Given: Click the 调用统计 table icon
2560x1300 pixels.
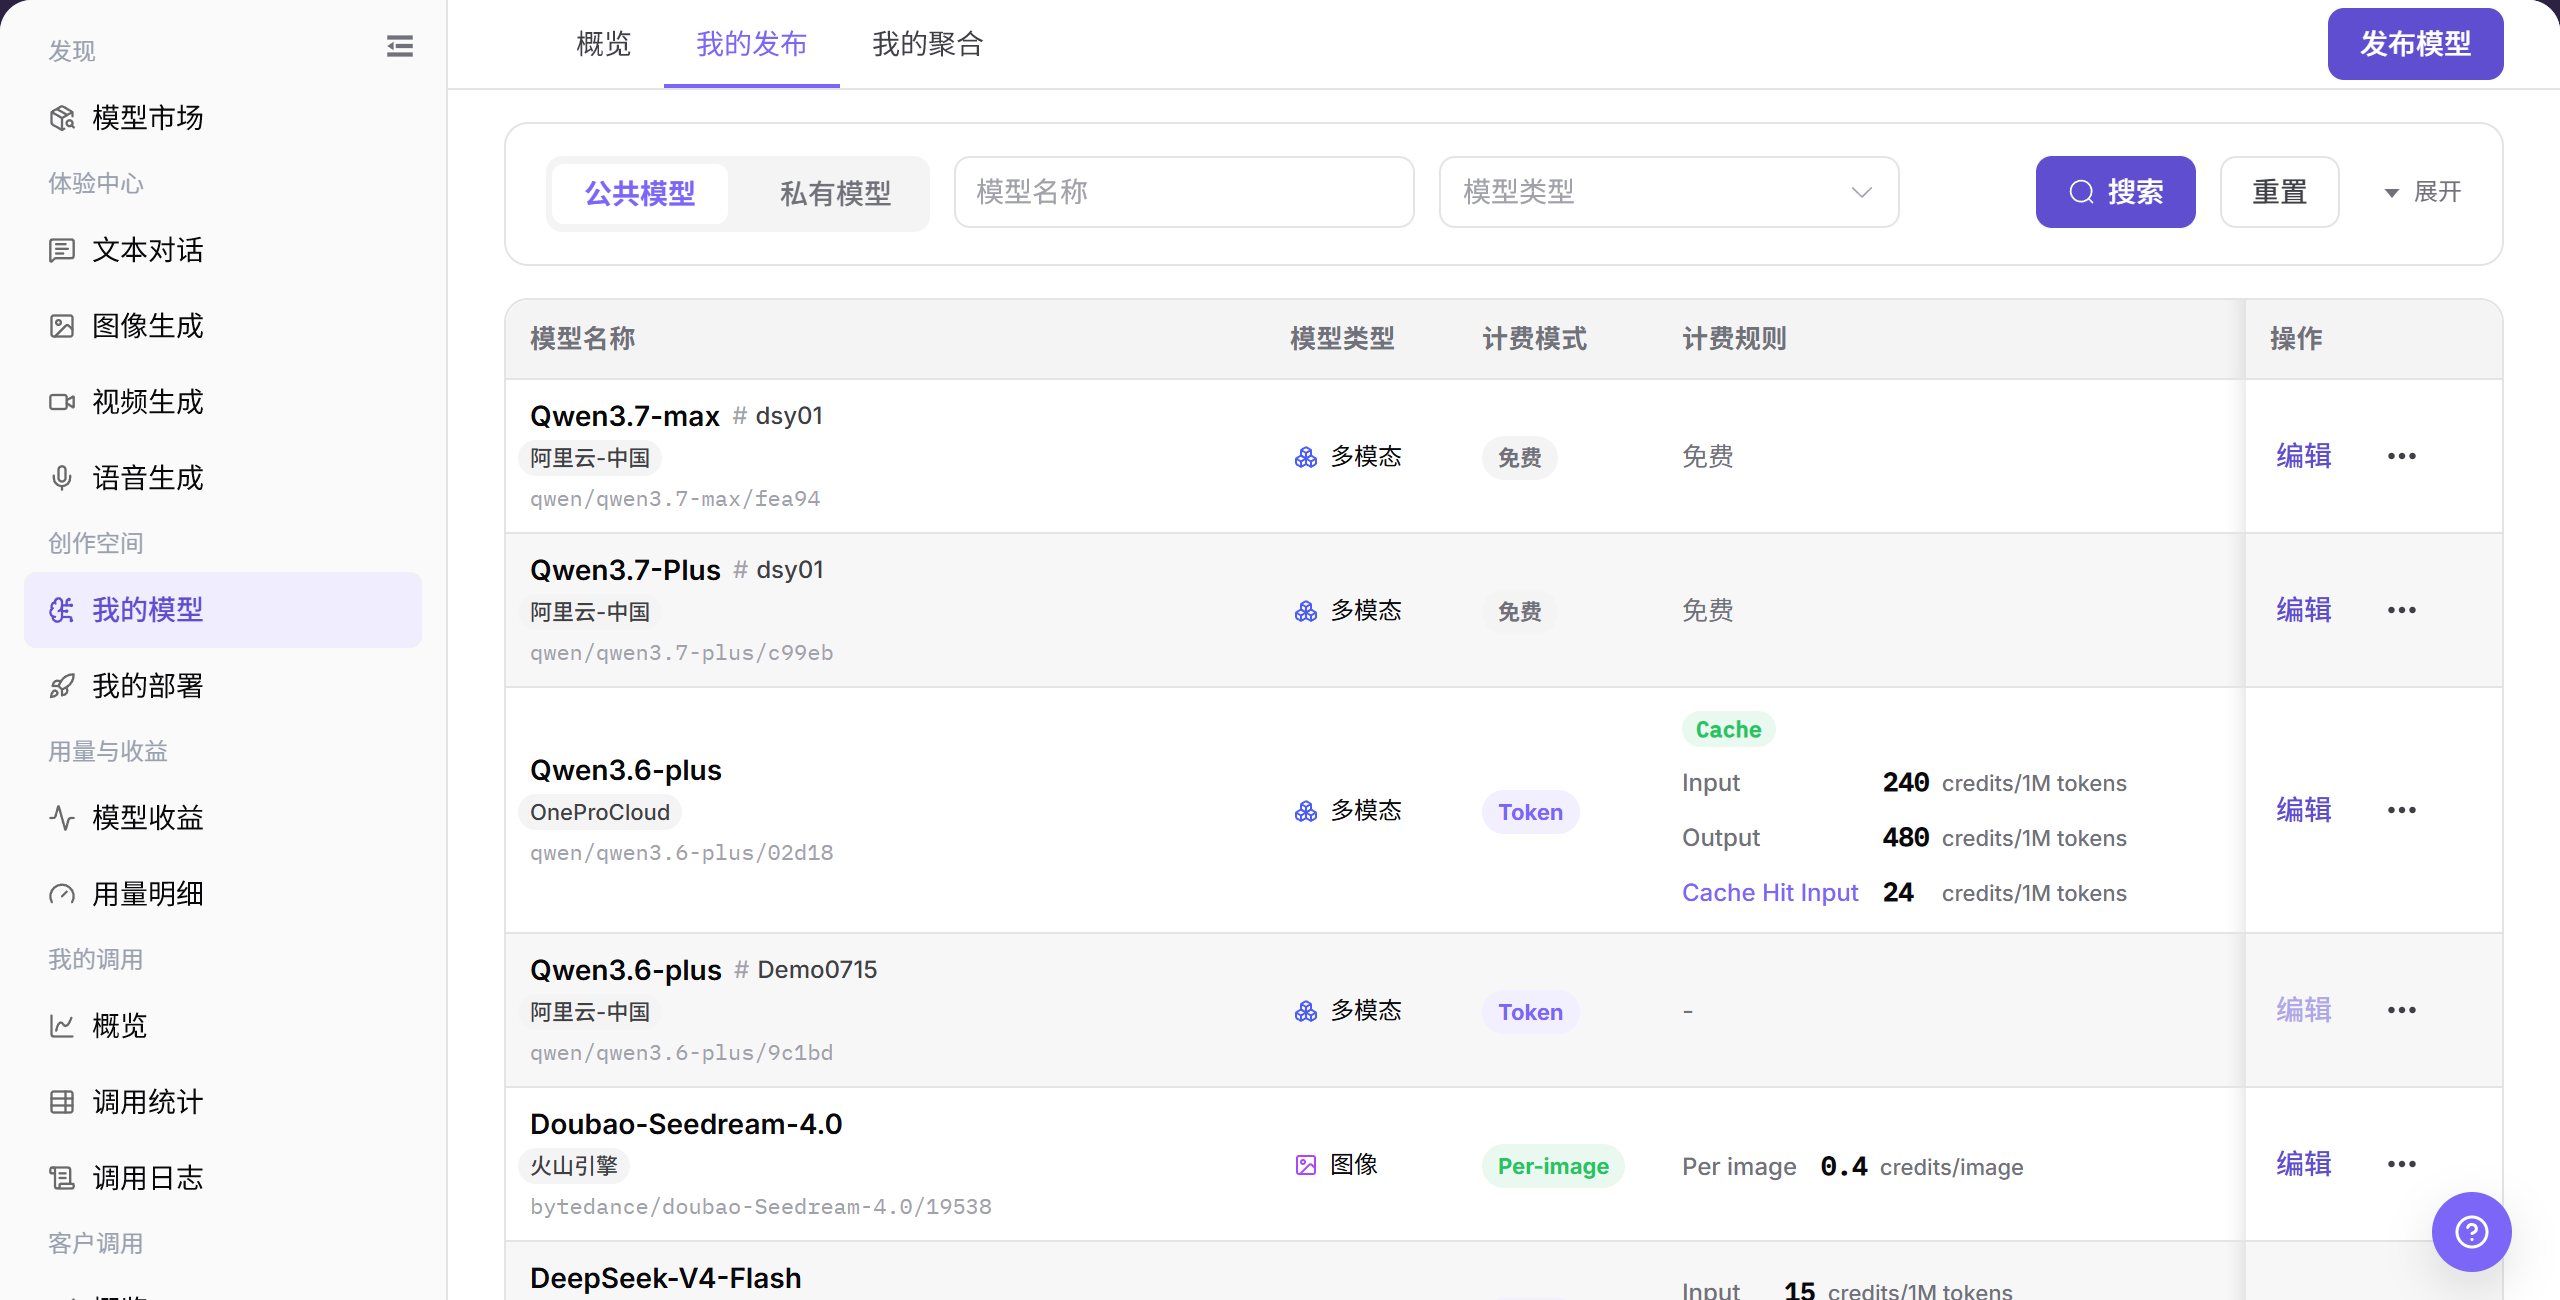Looking at the screenshot, I should pyautogui.click(x=62, y=1102).
